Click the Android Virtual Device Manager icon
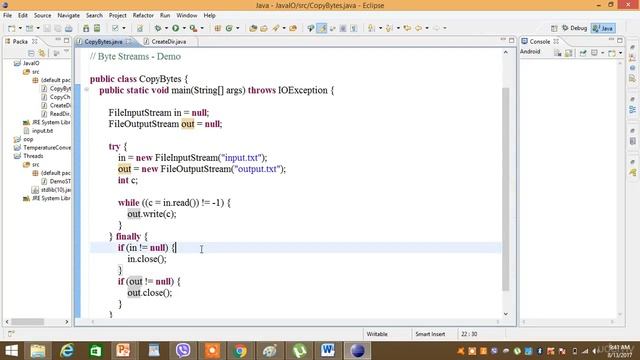Screen dimensions: 640x360 97,28
